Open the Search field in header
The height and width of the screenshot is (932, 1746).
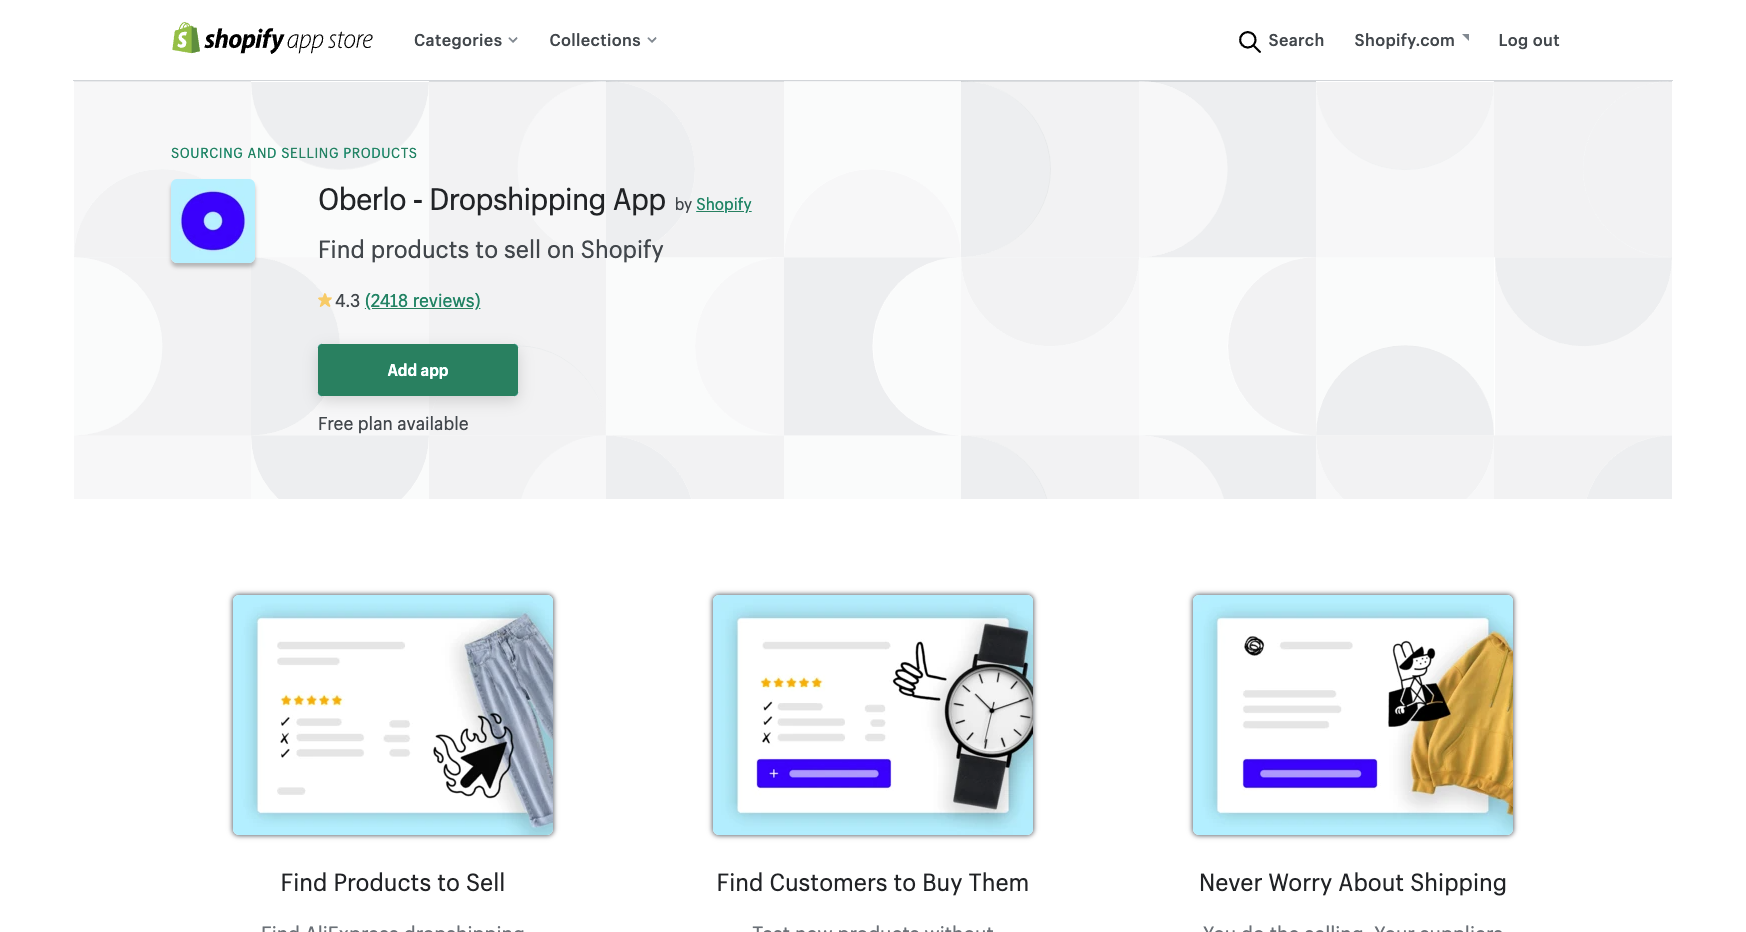pos(1281,40)
